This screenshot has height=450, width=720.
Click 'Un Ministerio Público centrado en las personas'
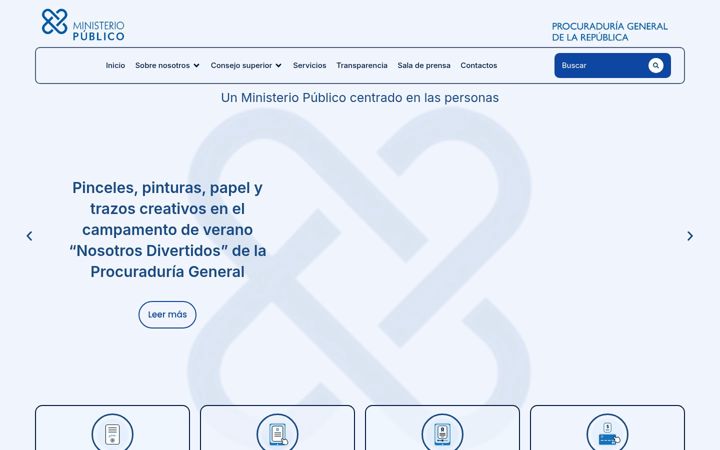click(x=360, y=98)
